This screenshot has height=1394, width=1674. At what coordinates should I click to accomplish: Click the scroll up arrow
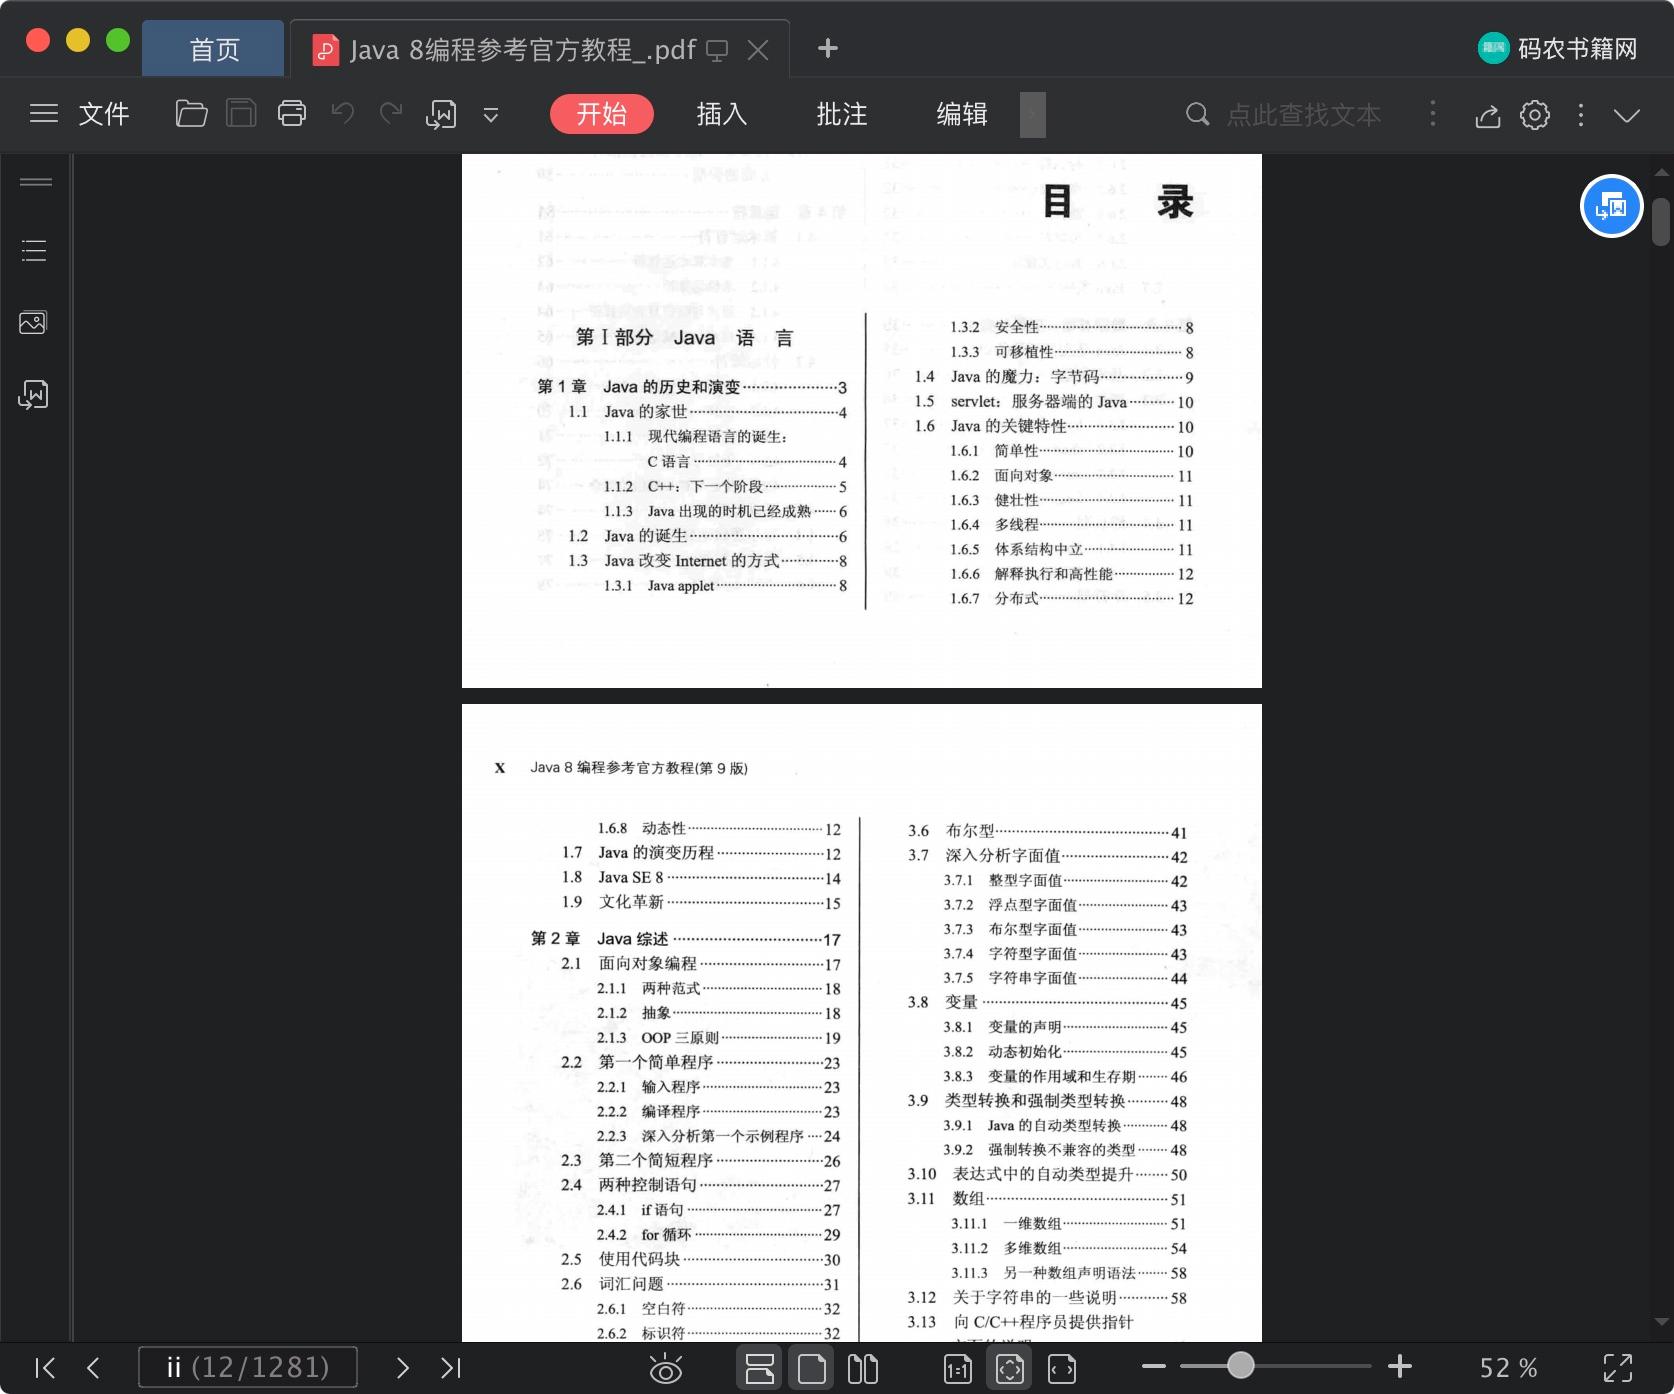[1661, 173]
